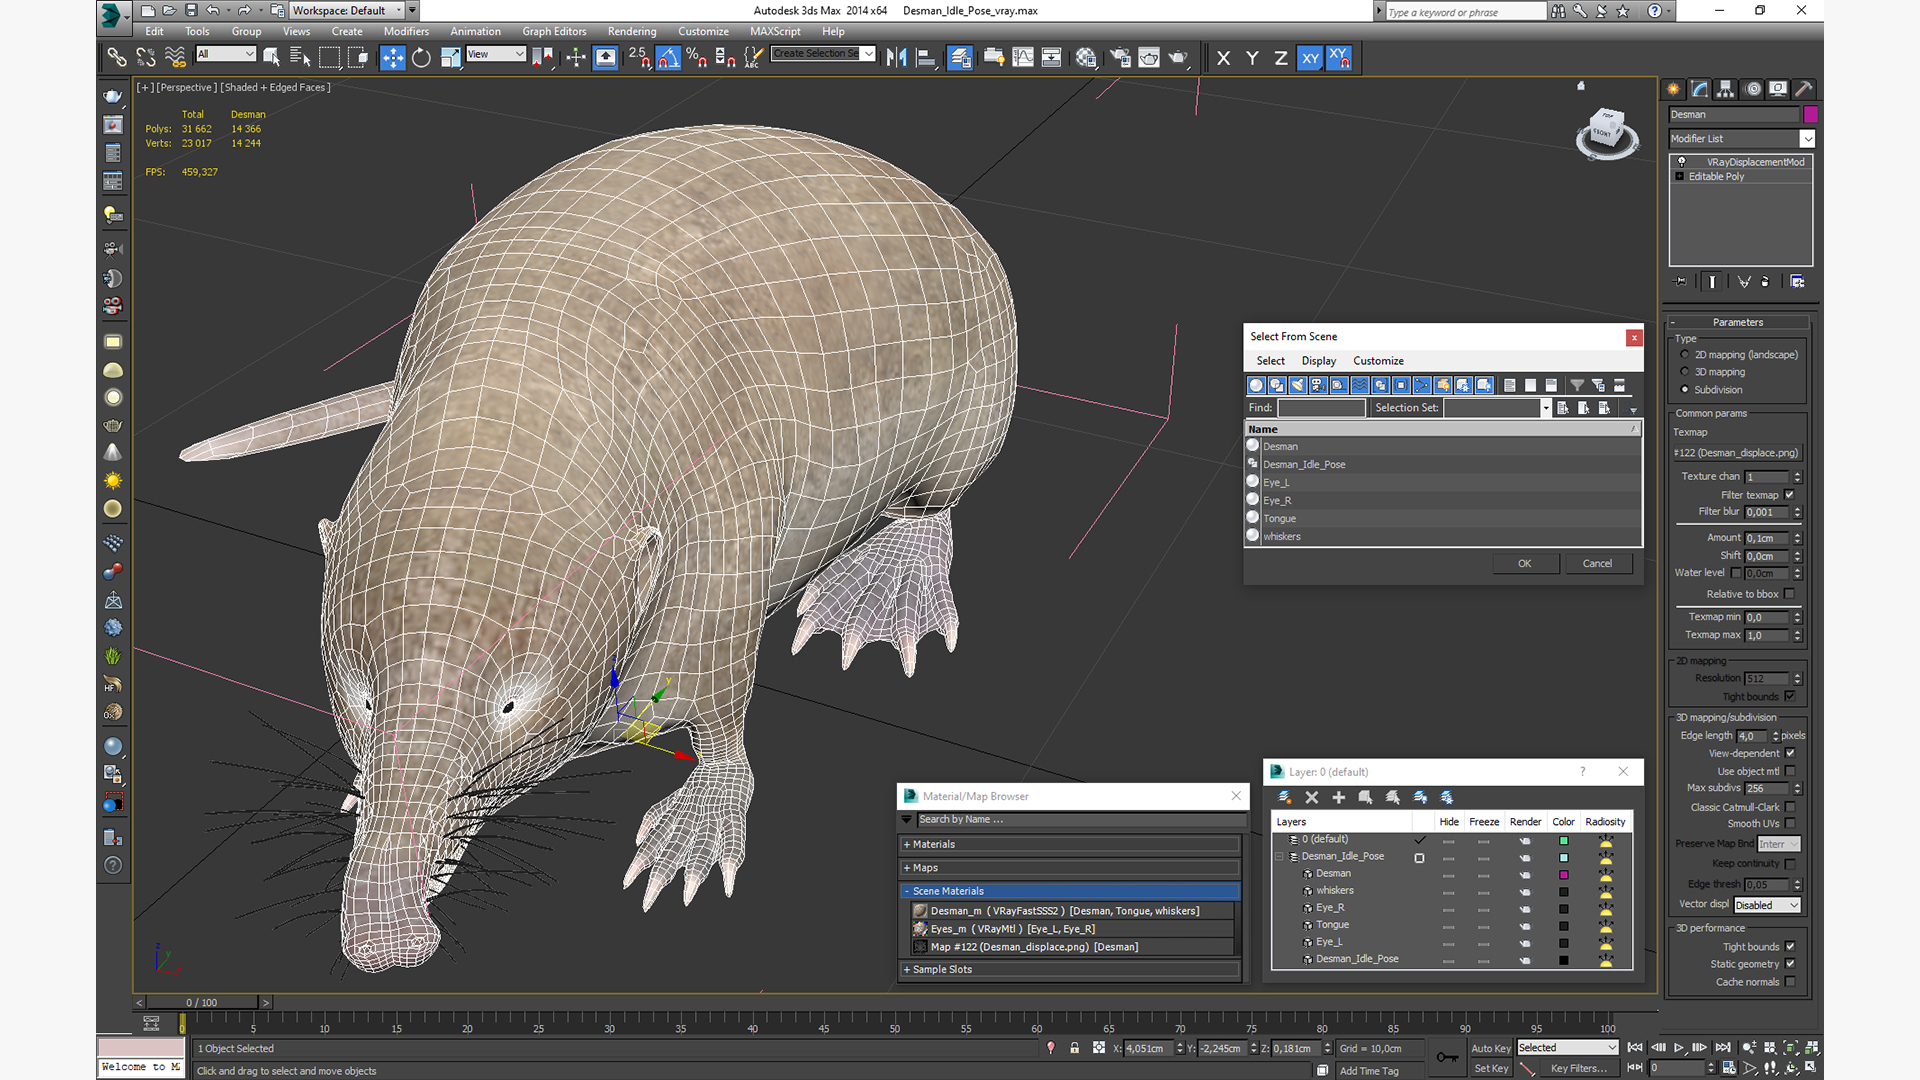Click the magenta object color swatch beside Desman name

tap(1810, 114)
